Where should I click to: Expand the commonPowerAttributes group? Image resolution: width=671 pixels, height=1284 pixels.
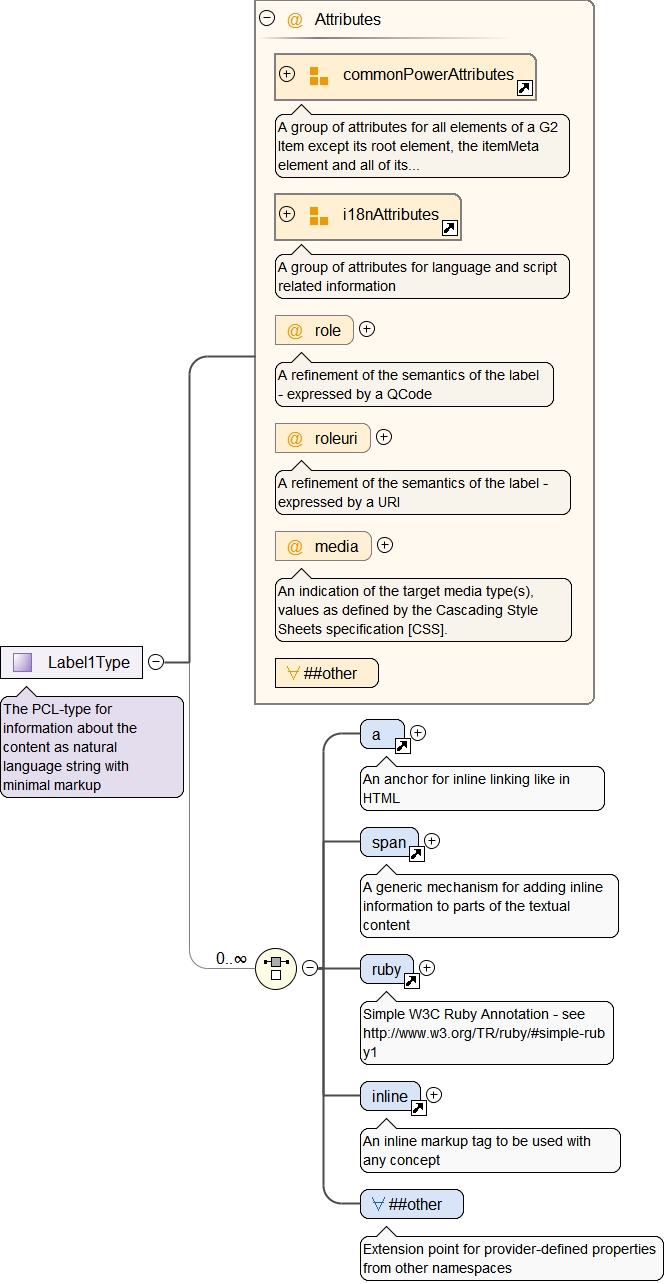tap(287, 74)
